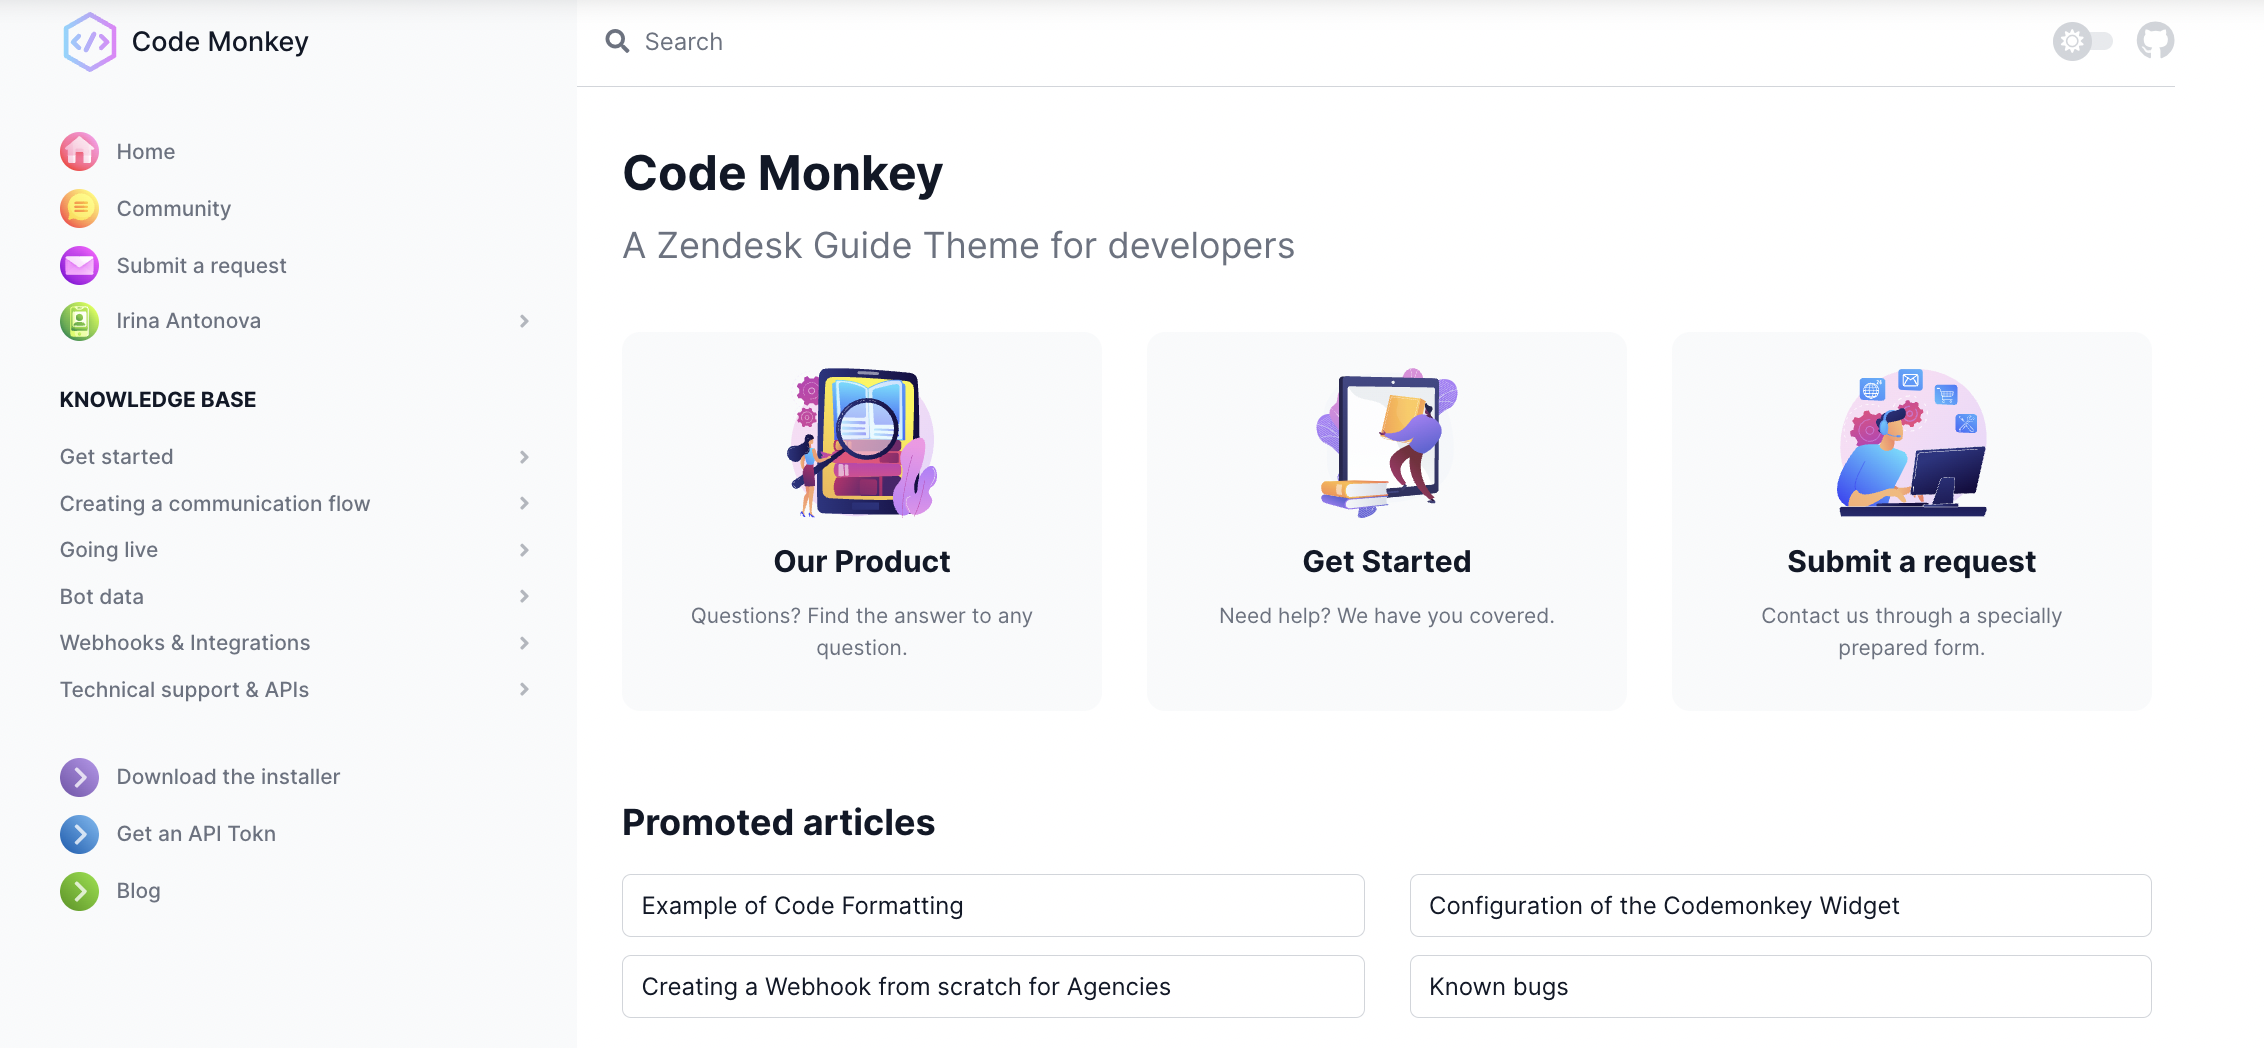Click the green Irina Antonova profile icon

tap(79, 322)
